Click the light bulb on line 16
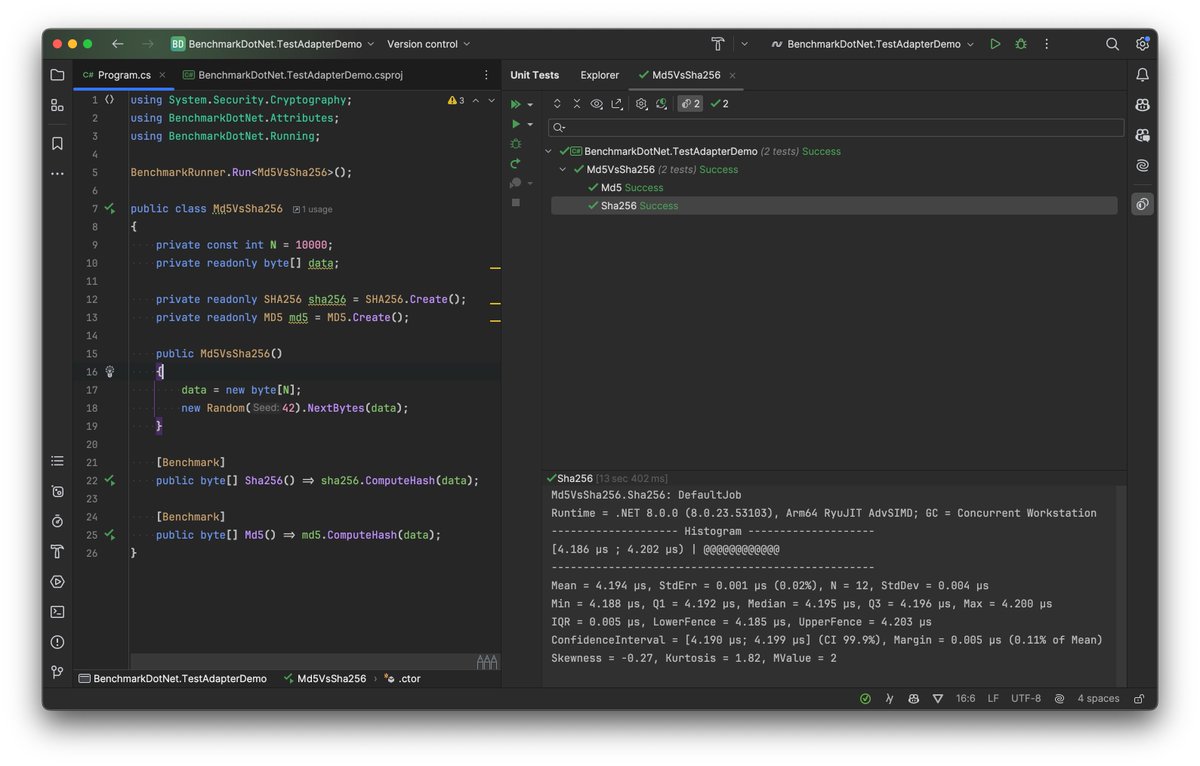Image resolution: width=1200 pixels, height=766 pixels. (x=110, y=372)
